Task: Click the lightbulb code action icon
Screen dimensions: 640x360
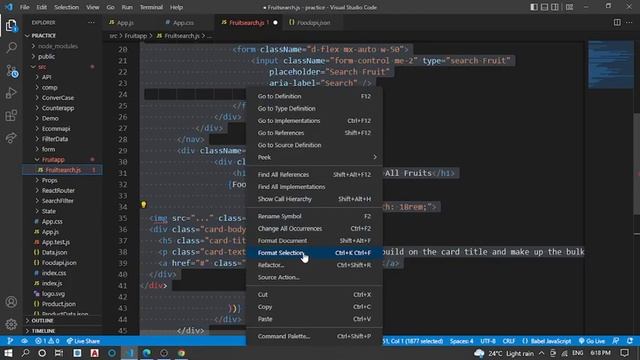Action: click(x=144, y=204)
